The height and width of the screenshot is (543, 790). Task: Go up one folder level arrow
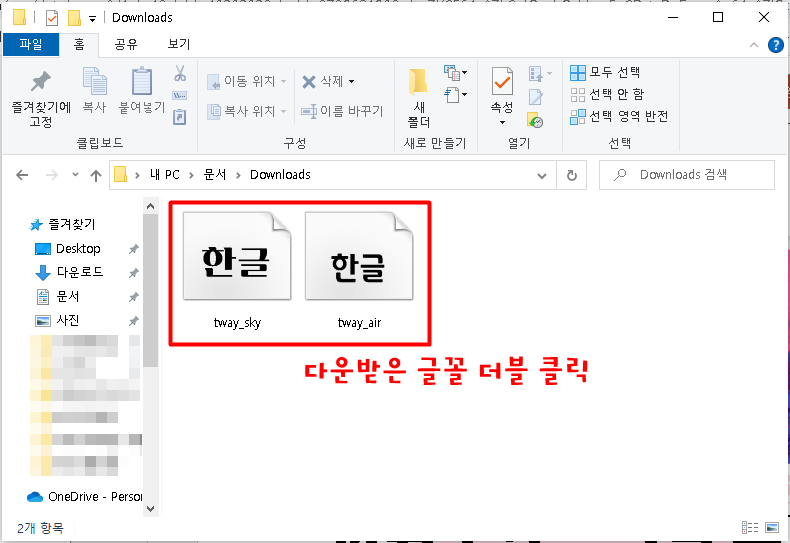coord(96,175)
